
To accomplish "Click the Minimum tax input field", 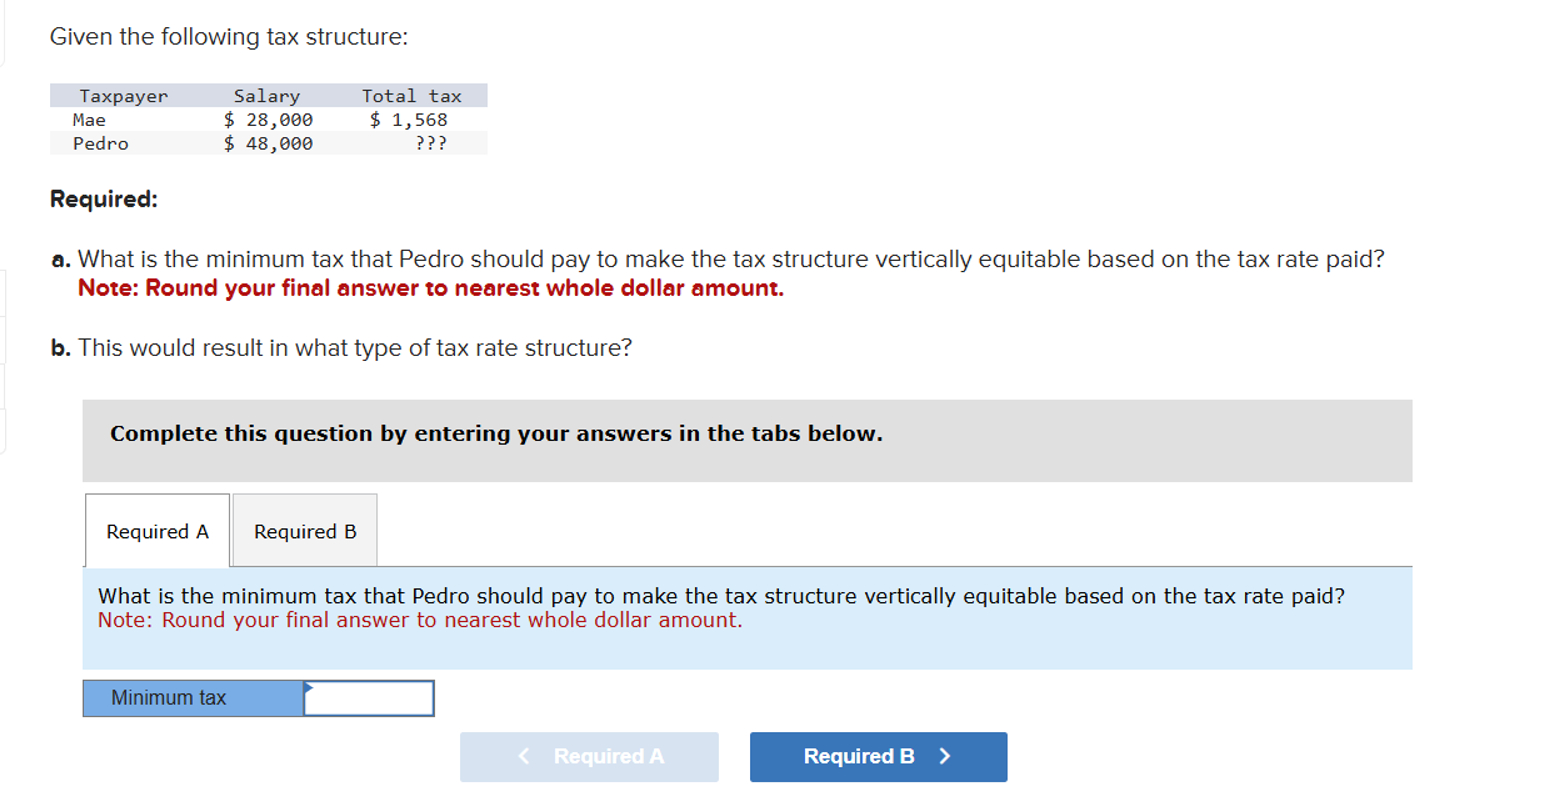I will coord(370,698).
